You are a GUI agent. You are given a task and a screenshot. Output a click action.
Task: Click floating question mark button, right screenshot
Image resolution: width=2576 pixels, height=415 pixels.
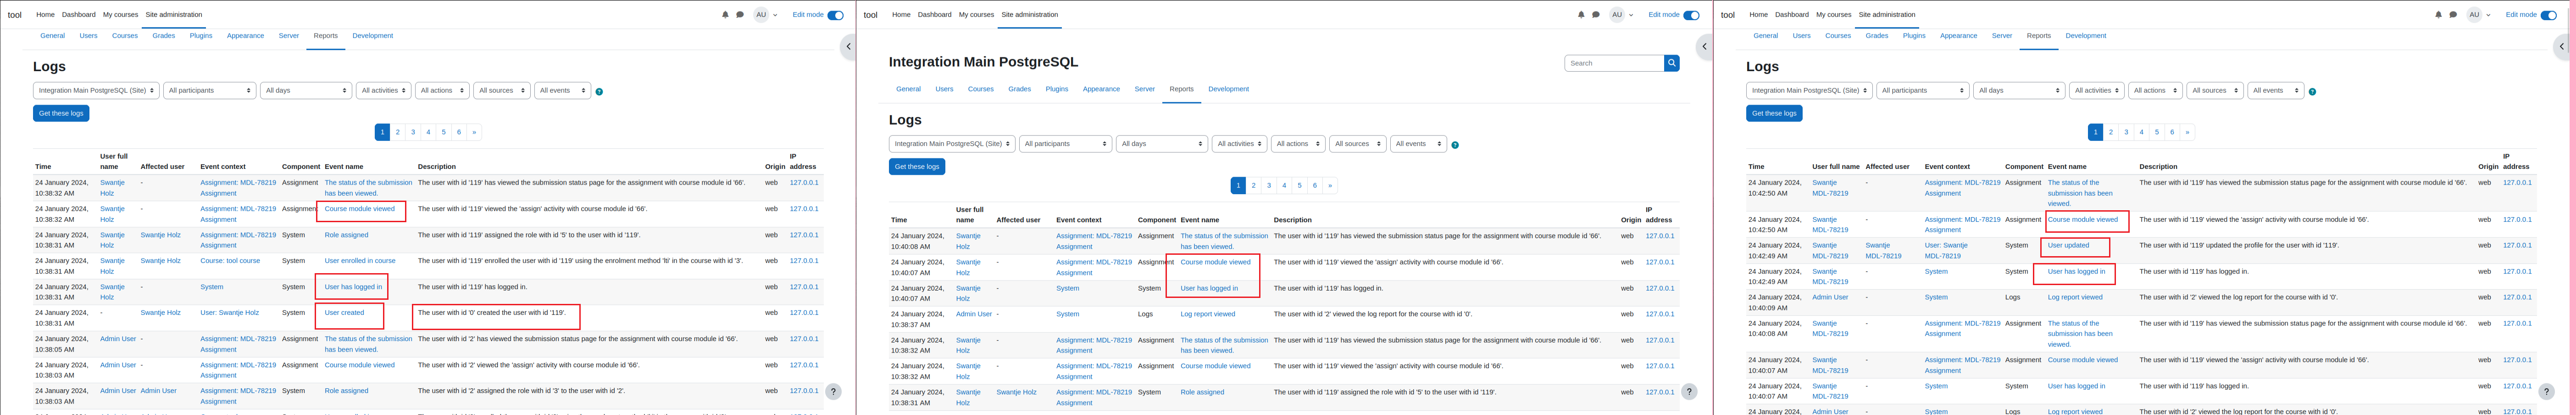(x=2546, y=392)
